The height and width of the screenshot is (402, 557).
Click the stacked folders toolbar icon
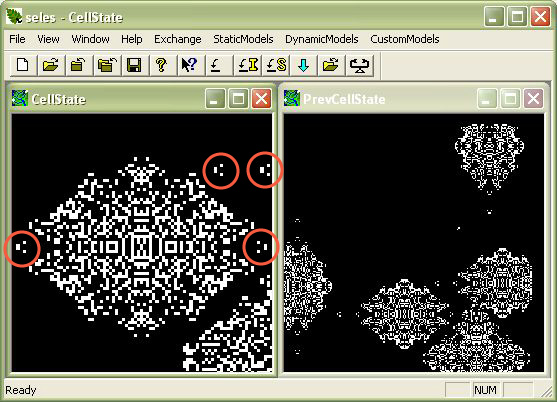pyautogui.click(x=107, y=65)
